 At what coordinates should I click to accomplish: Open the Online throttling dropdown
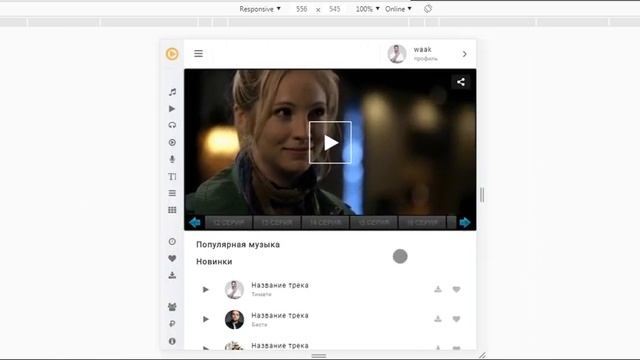coord(398,9)
